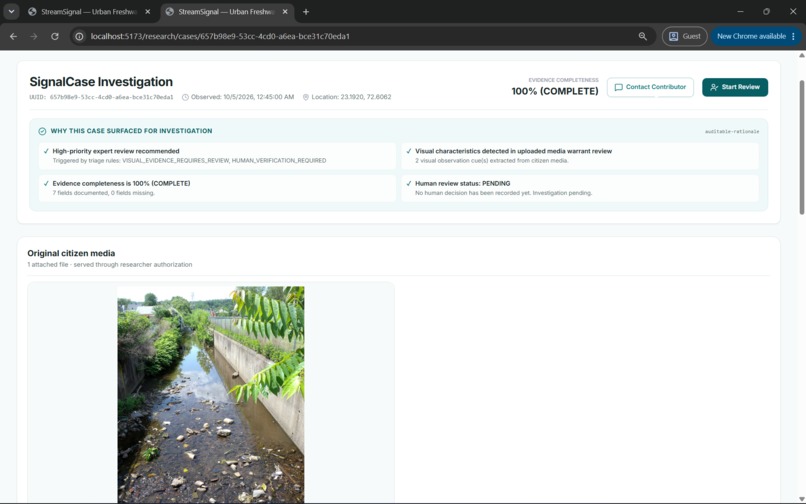Click 'Triggered by triage rules' description text
The image size is (806, 504).
[189, 161]
